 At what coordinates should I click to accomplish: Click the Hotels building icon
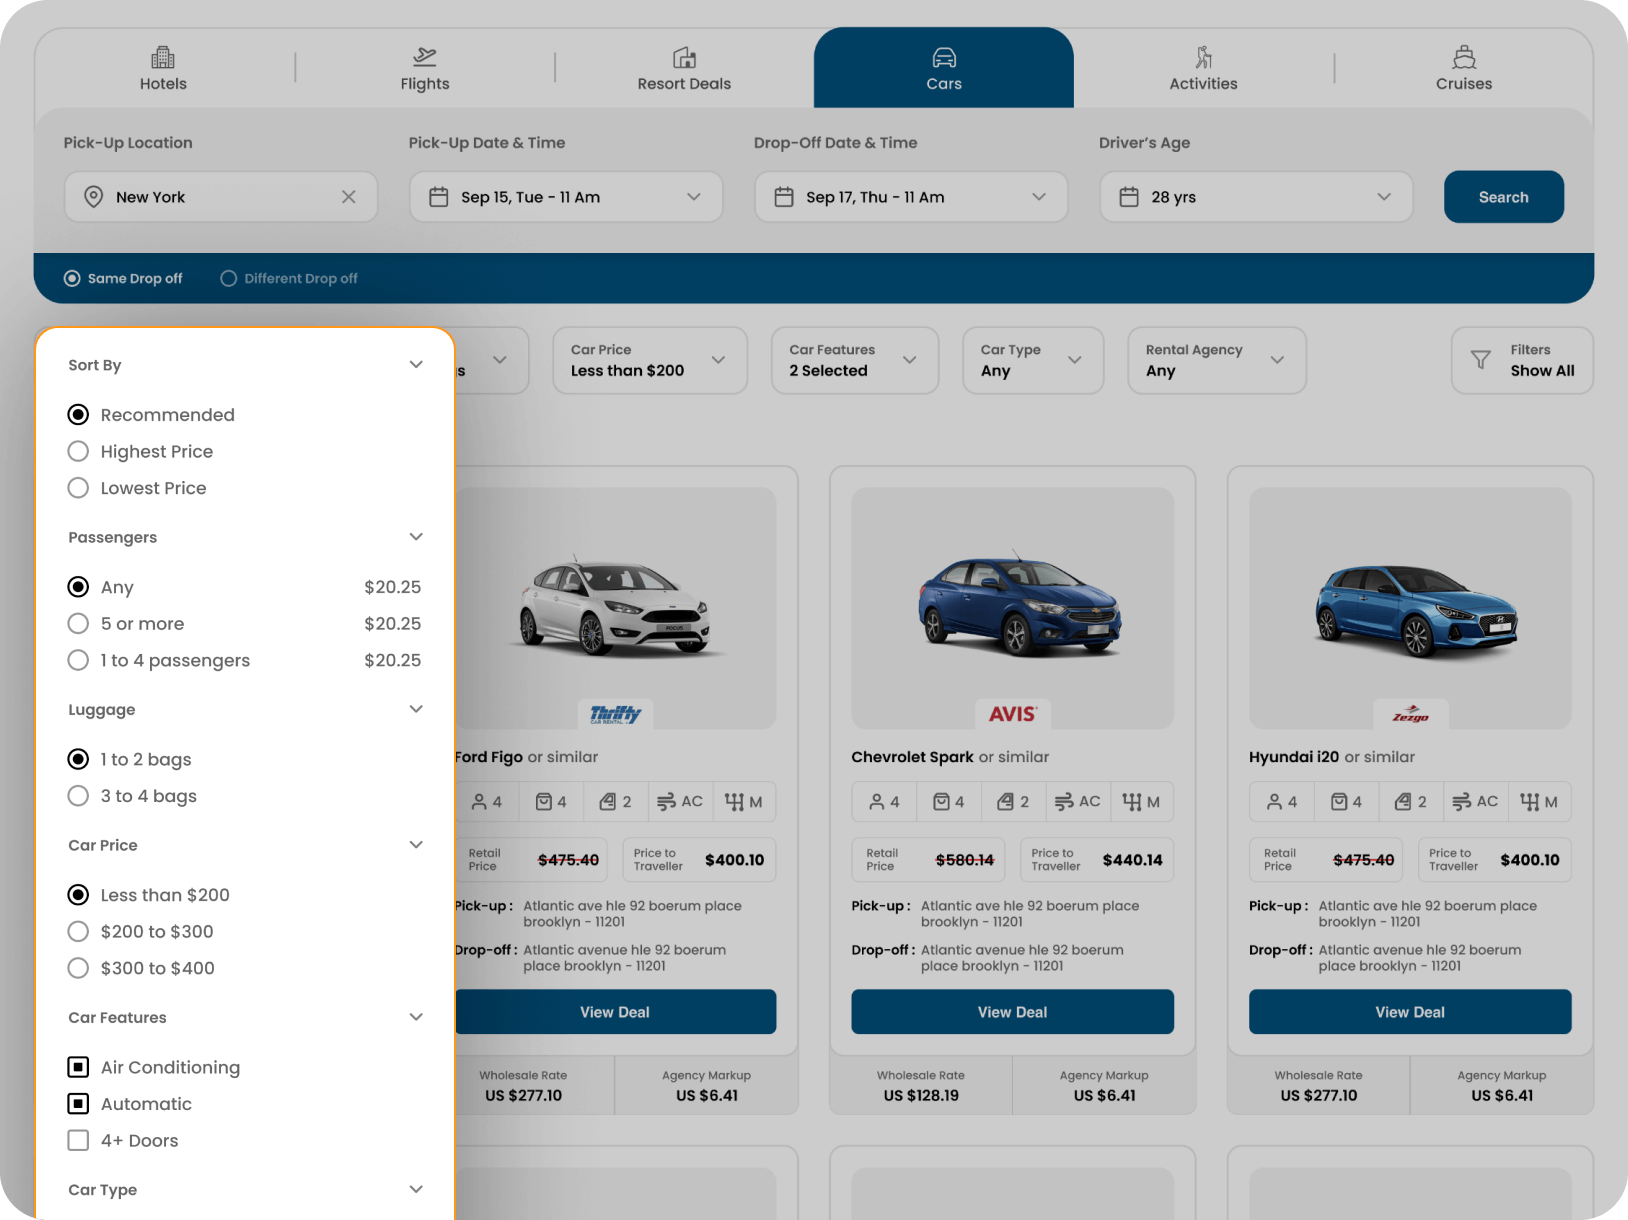click(163, 57)
